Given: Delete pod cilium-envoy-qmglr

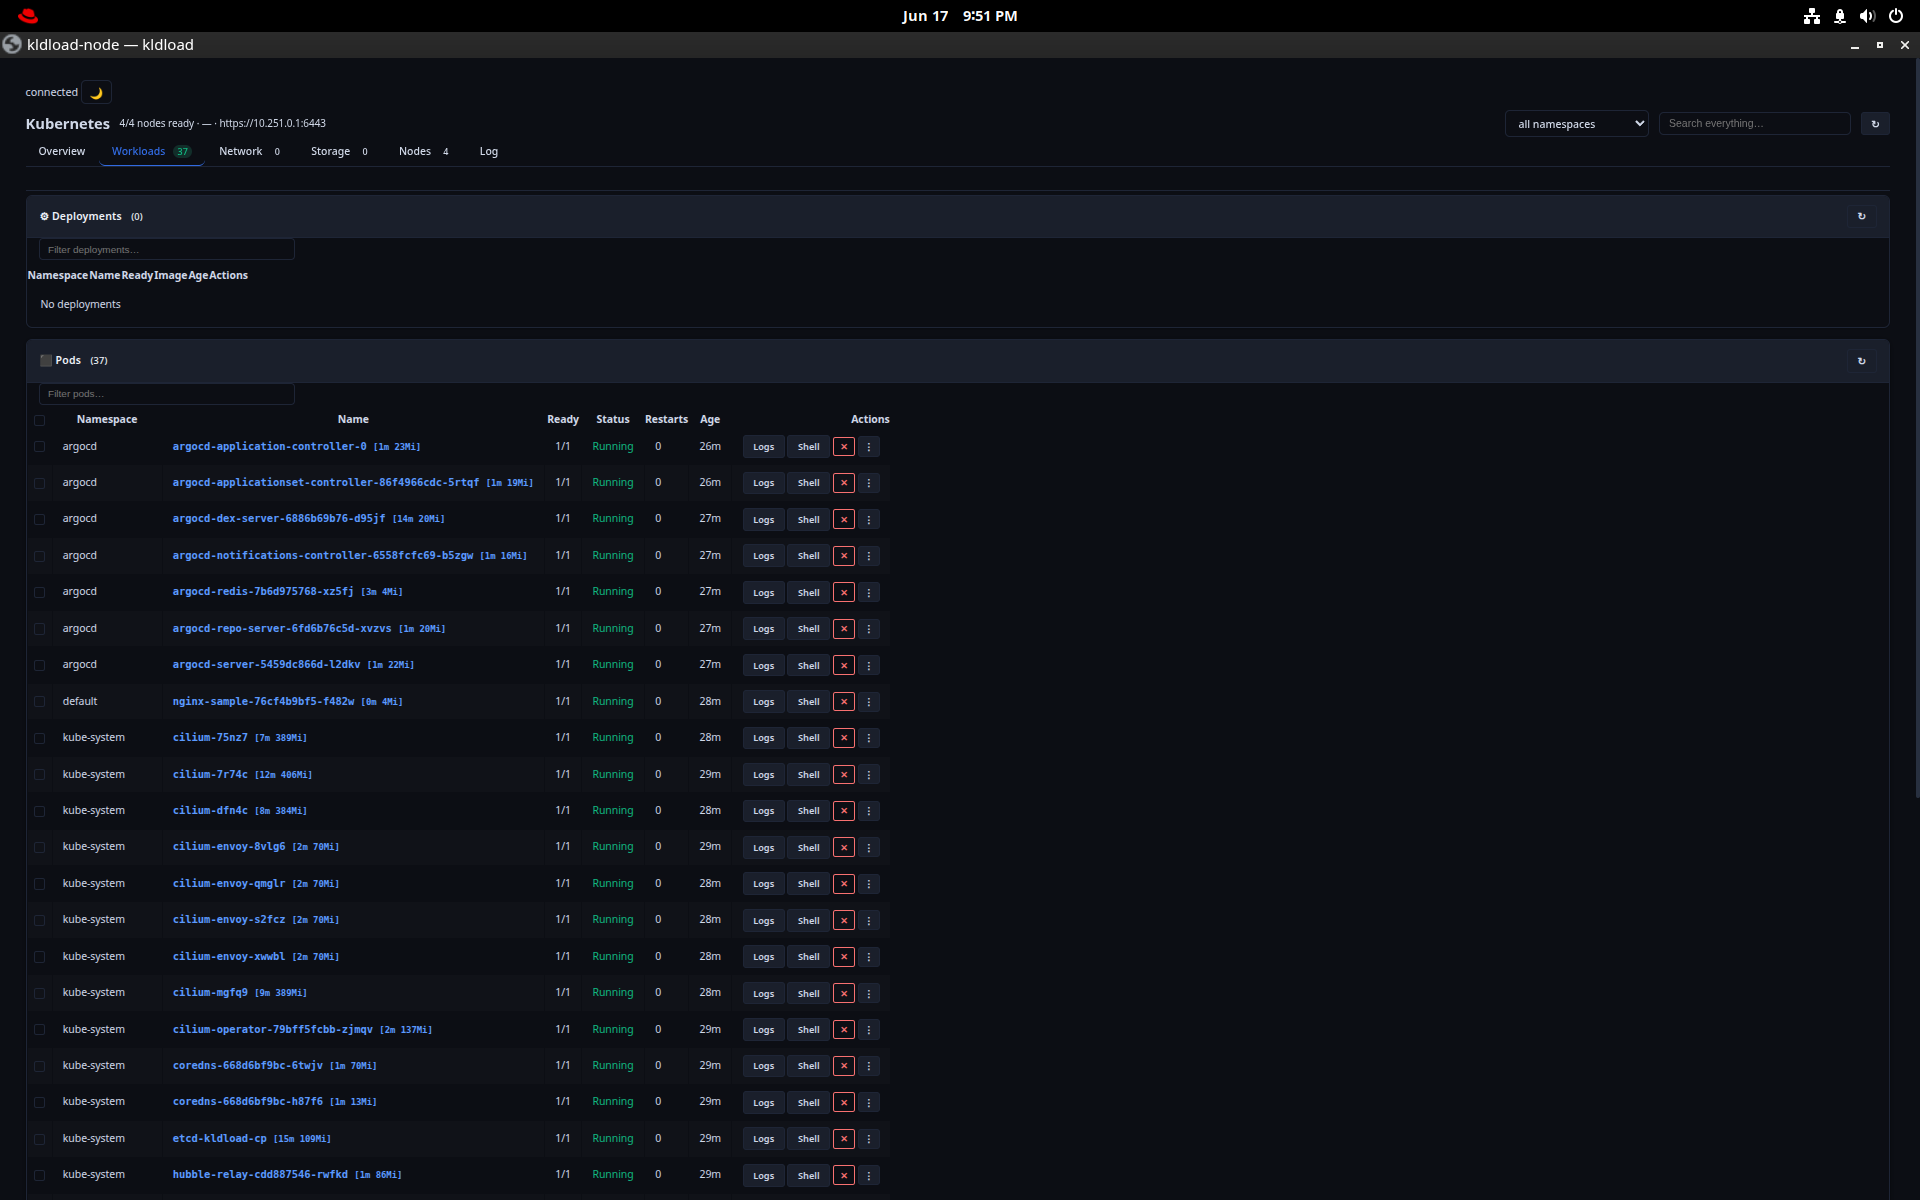Looking at the screenshot, I should click(844, 884).
